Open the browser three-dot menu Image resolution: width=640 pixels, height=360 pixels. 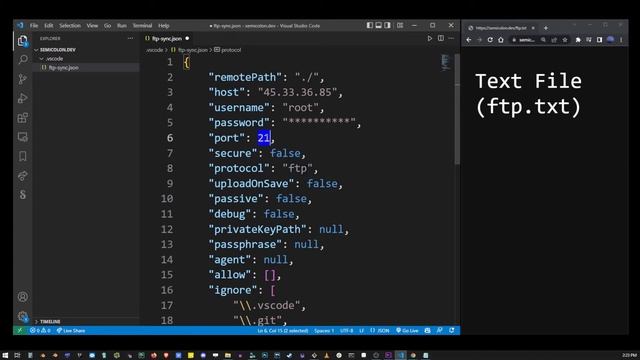point(621,40)
